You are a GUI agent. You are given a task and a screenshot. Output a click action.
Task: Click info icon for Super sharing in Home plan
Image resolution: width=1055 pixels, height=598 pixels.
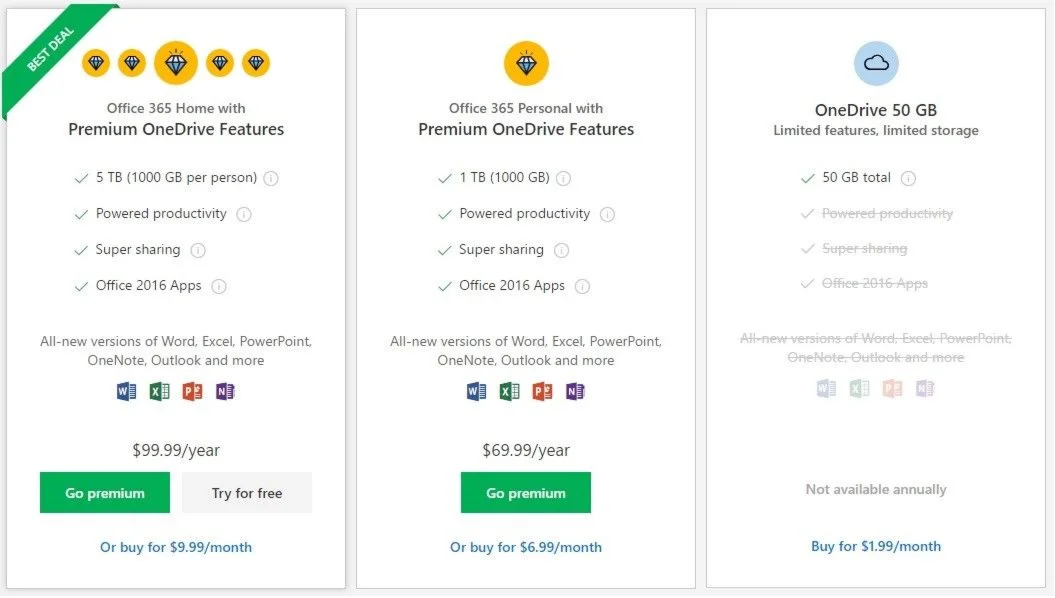(198, 250)
